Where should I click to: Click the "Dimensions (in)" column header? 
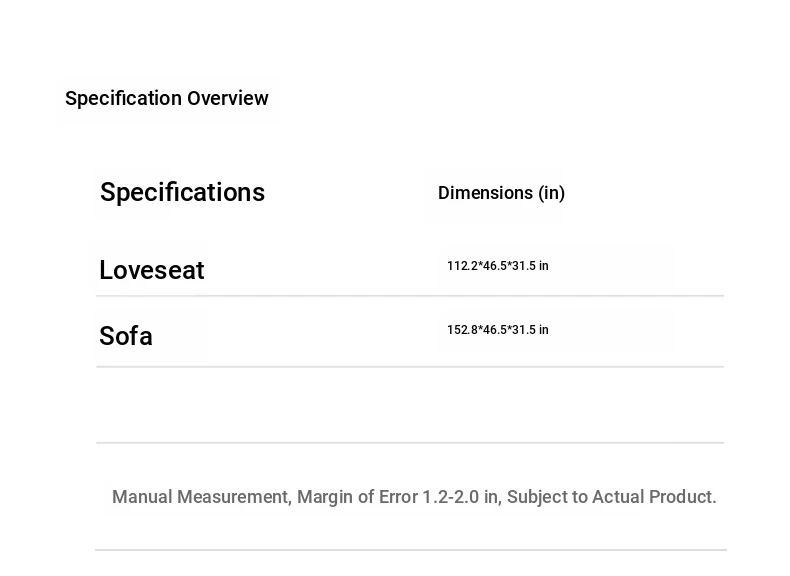[501, 193]
